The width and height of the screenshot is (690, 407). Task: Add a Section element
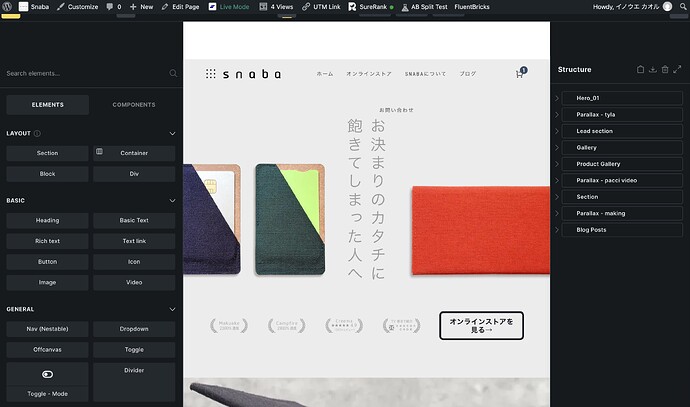point(48,153)
